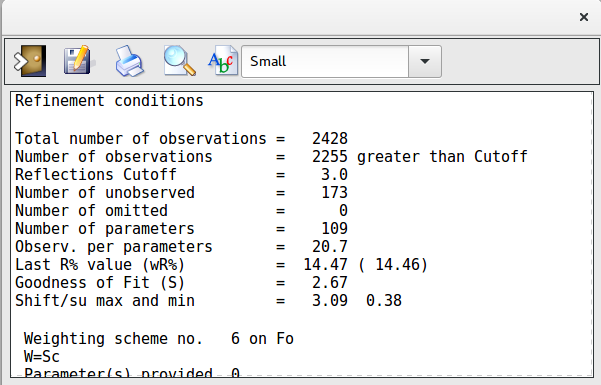Click Shift/su min value 0.38

coord(384,301)
